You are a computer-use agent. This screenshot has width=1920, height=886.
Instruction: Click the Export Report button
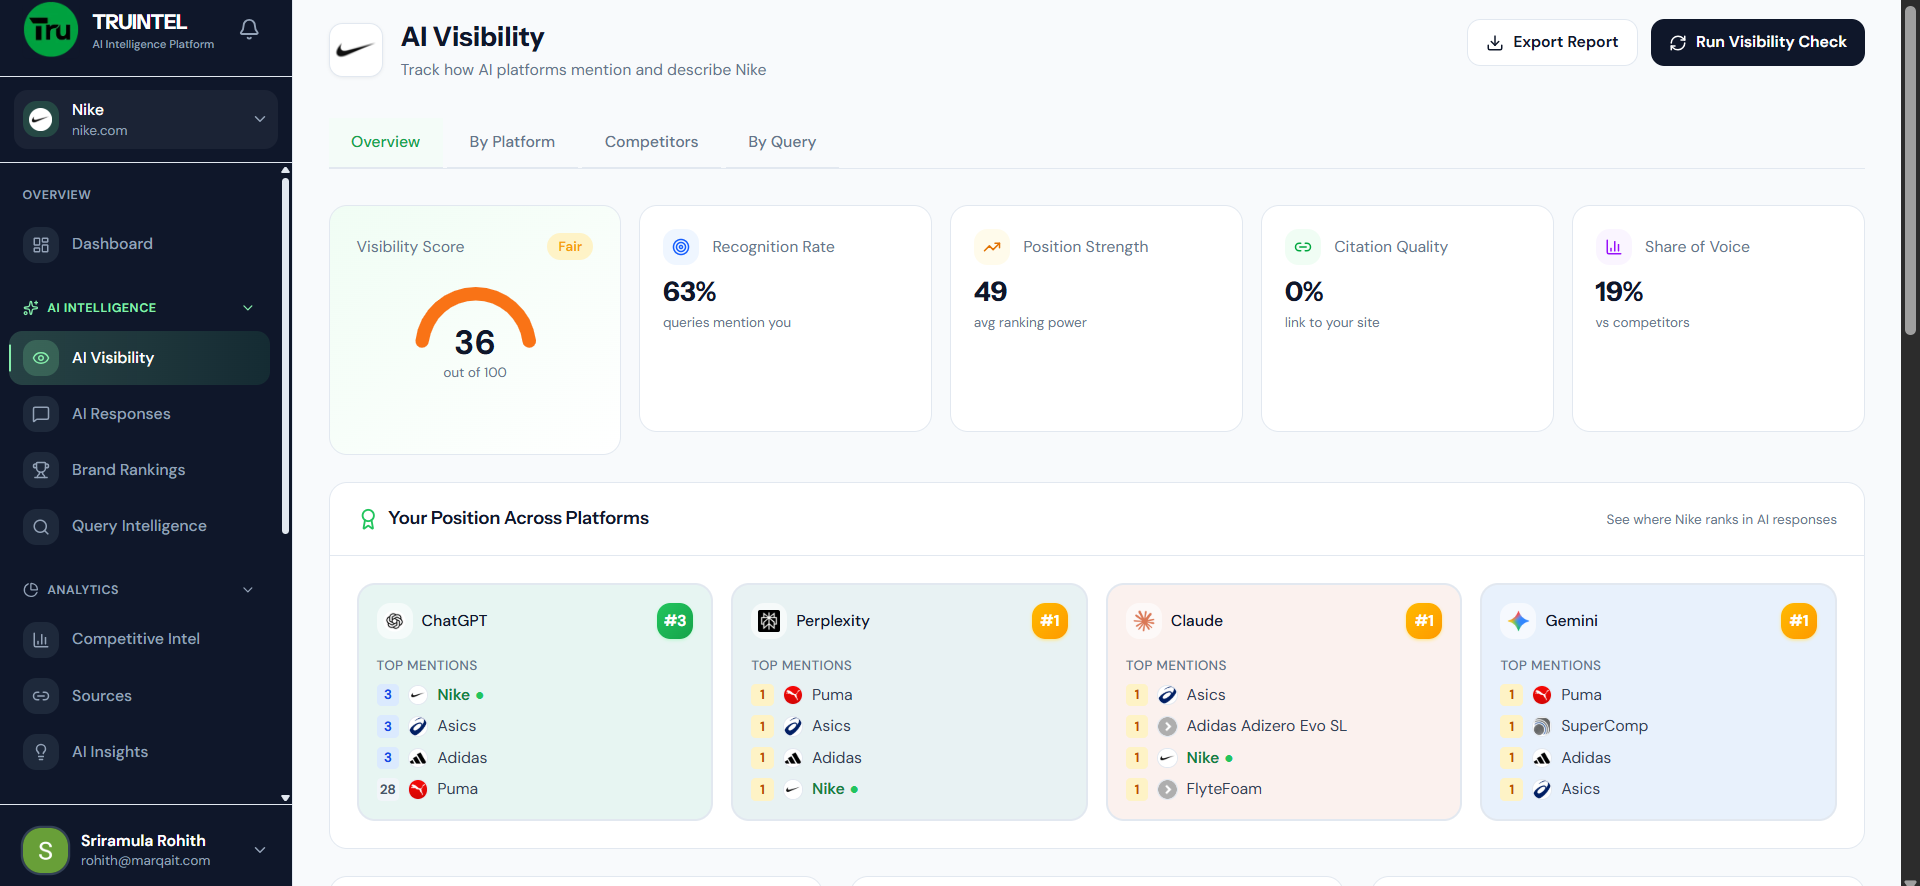point(1552,42)
